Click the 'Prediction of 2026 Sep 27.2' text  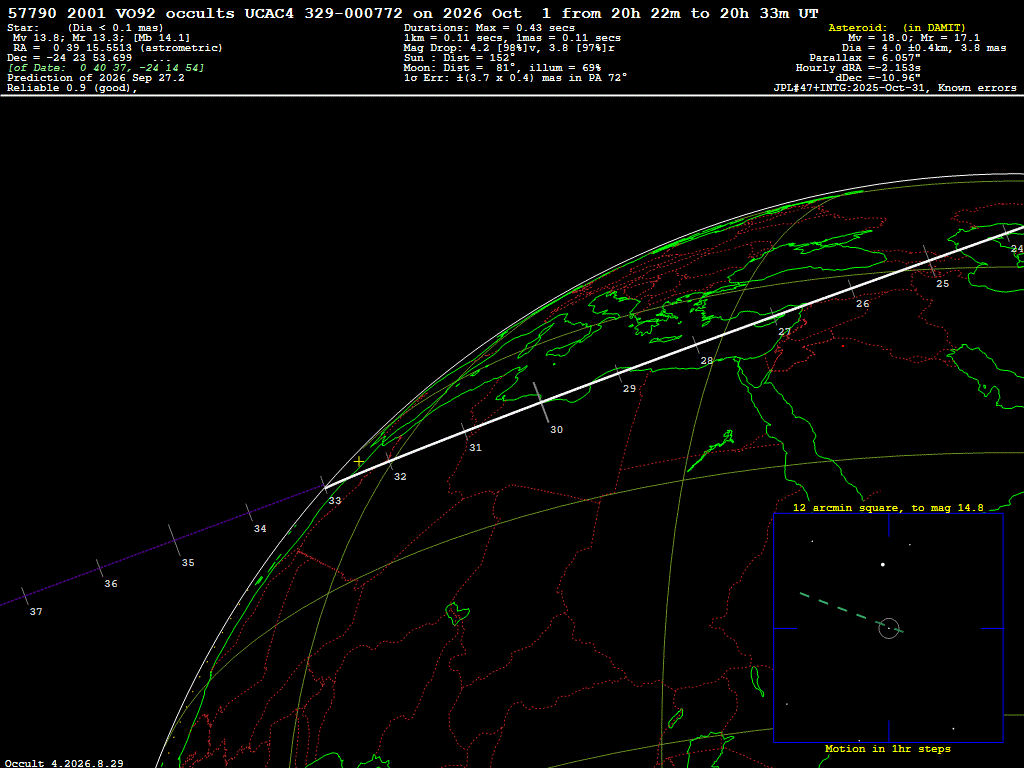[96, 78]
